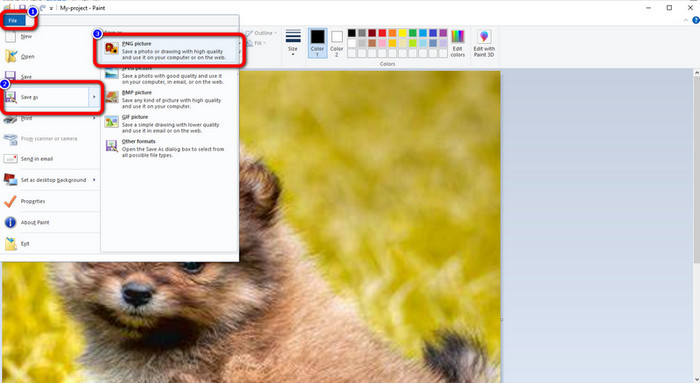Choose the BMP picture icon
The image size is (700, 383).
pyautogui.click(x=112, y=96)
